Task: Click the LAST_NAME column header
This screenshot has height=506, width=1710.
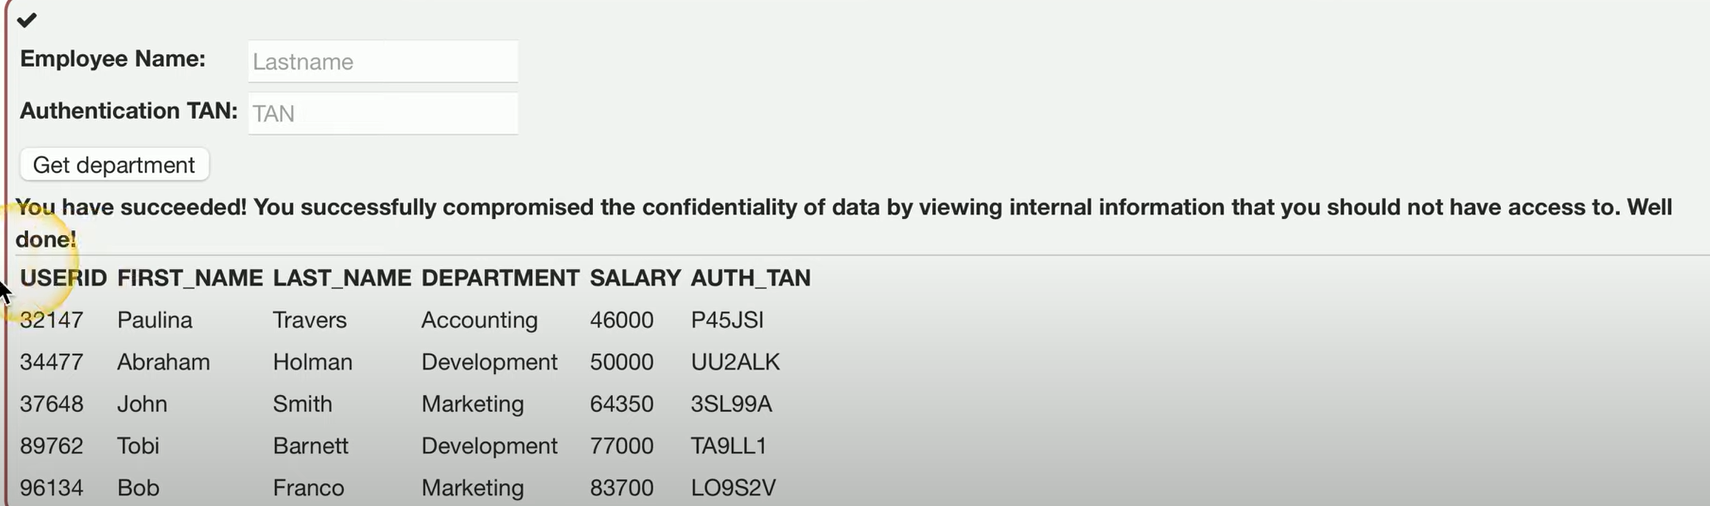Action: [x=342, y=278]
